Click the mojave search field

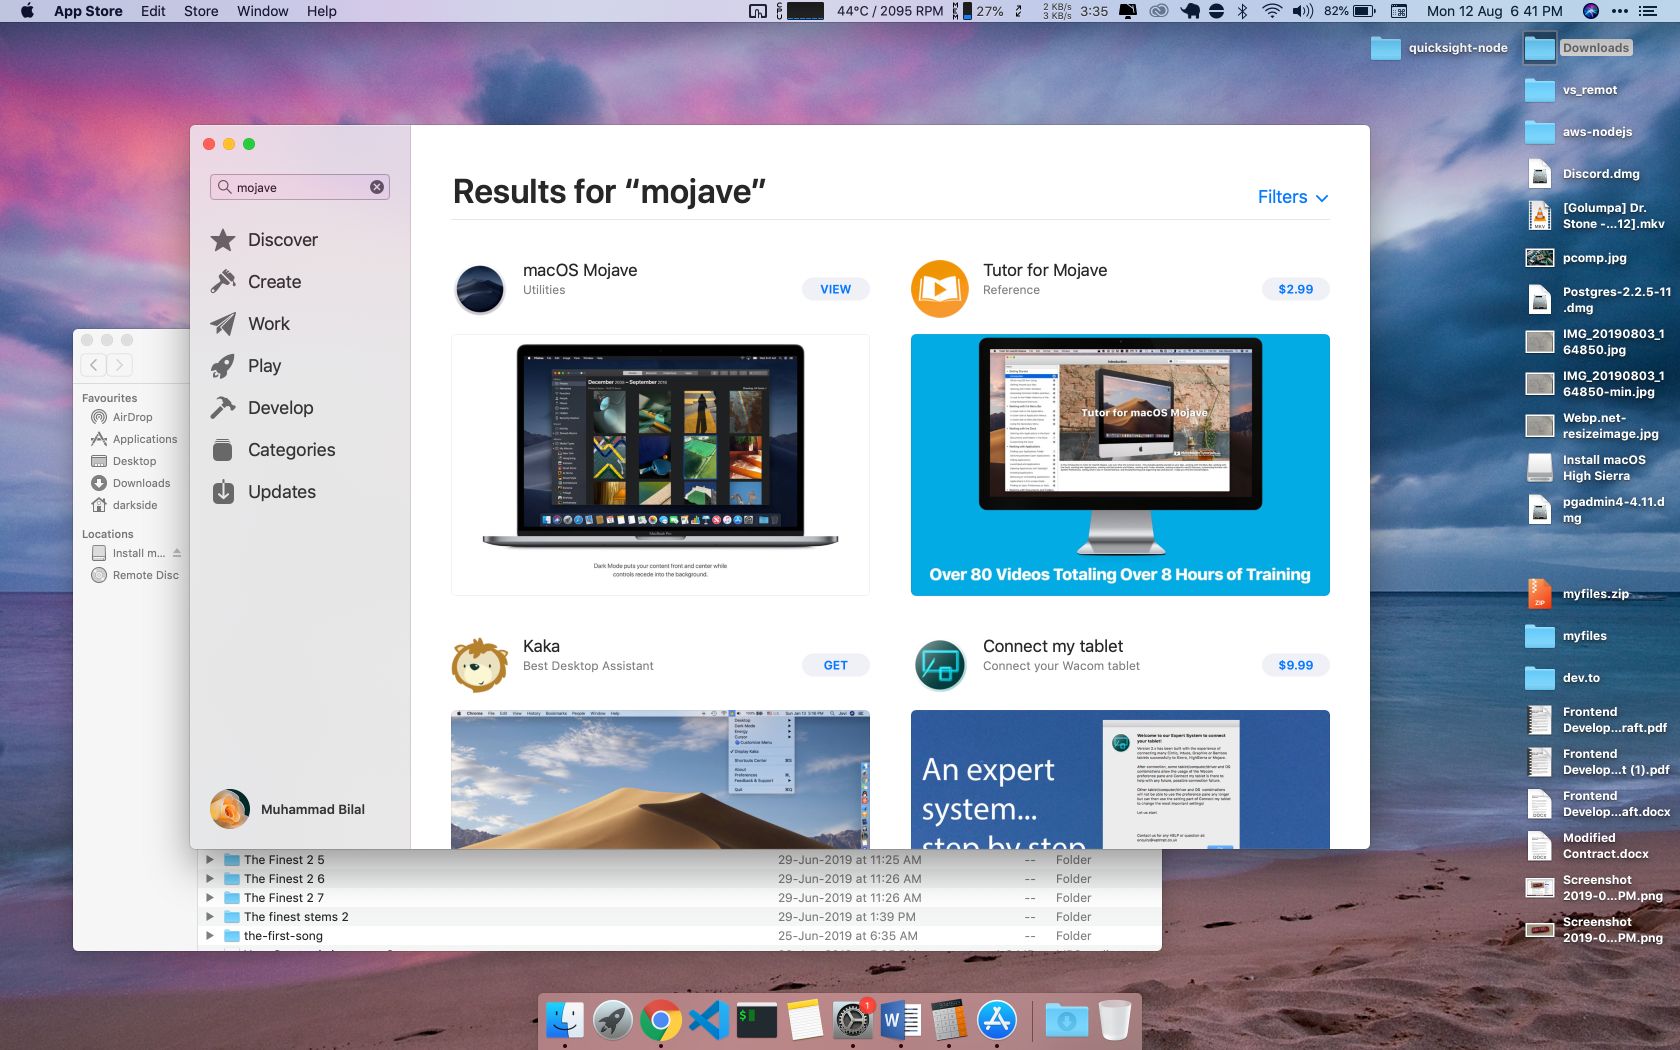tap(298, 187)
